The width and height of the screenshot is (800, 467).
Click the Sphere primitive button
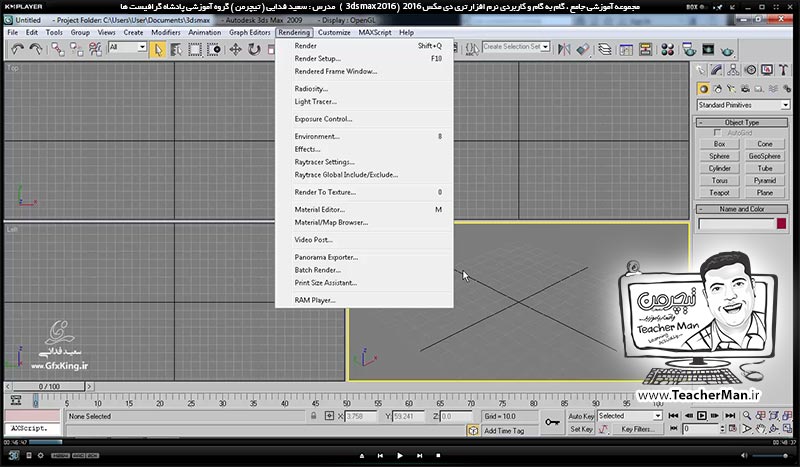point(719,156)
